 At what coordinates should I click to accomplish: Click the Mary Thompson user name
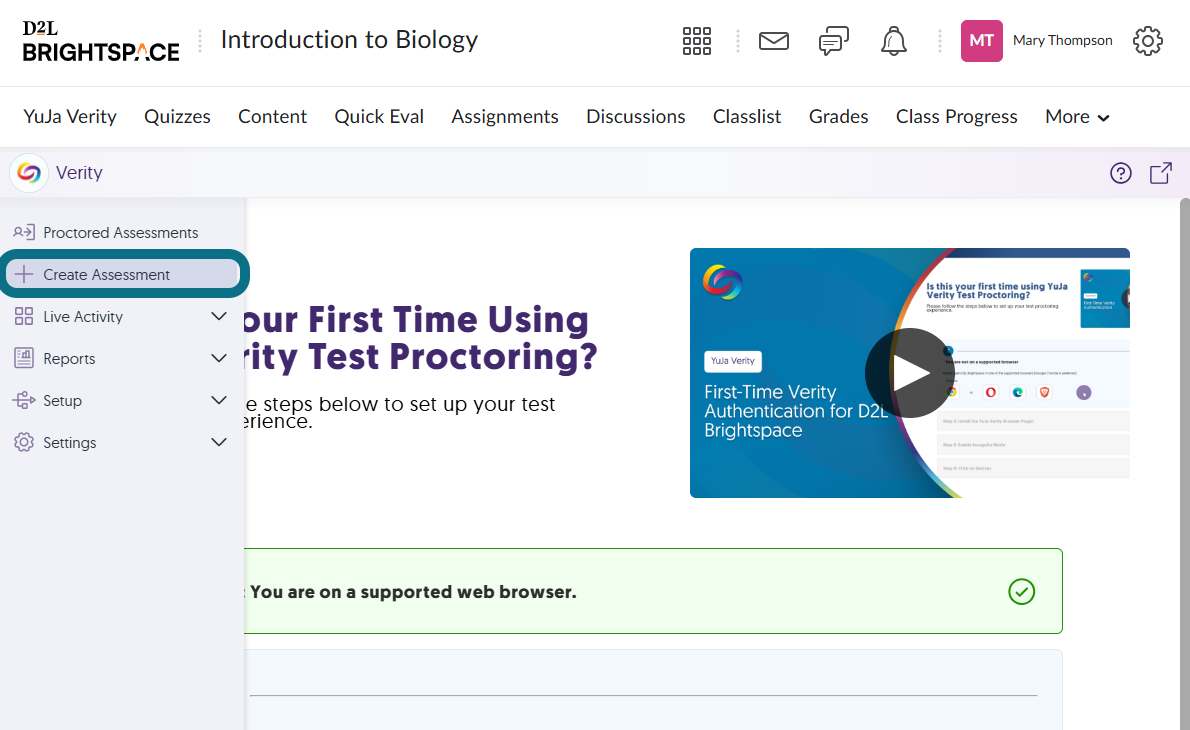tap(1062, 41)
